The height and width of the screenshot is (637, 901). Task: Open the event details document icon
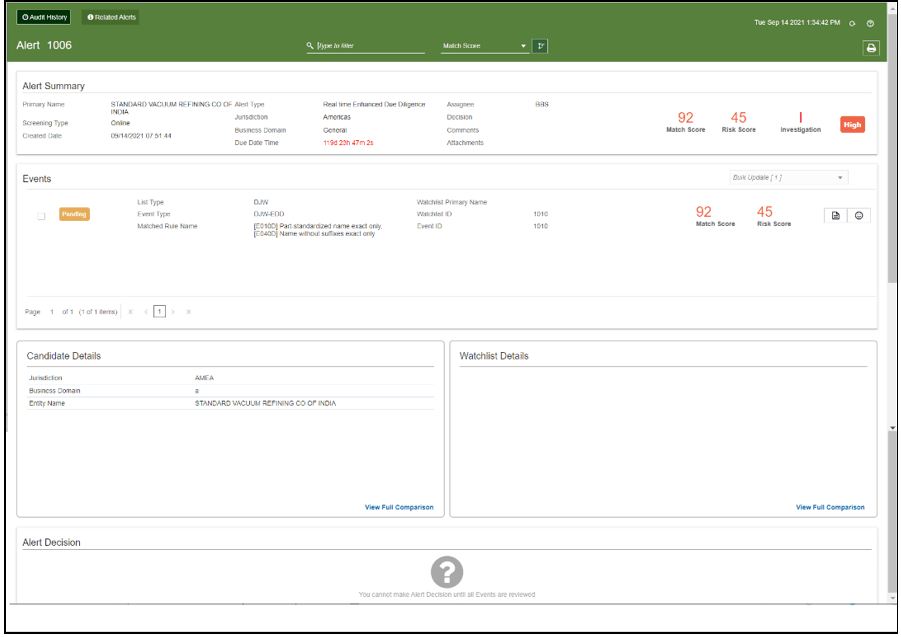pyautogui.click(x=835, y=215)
